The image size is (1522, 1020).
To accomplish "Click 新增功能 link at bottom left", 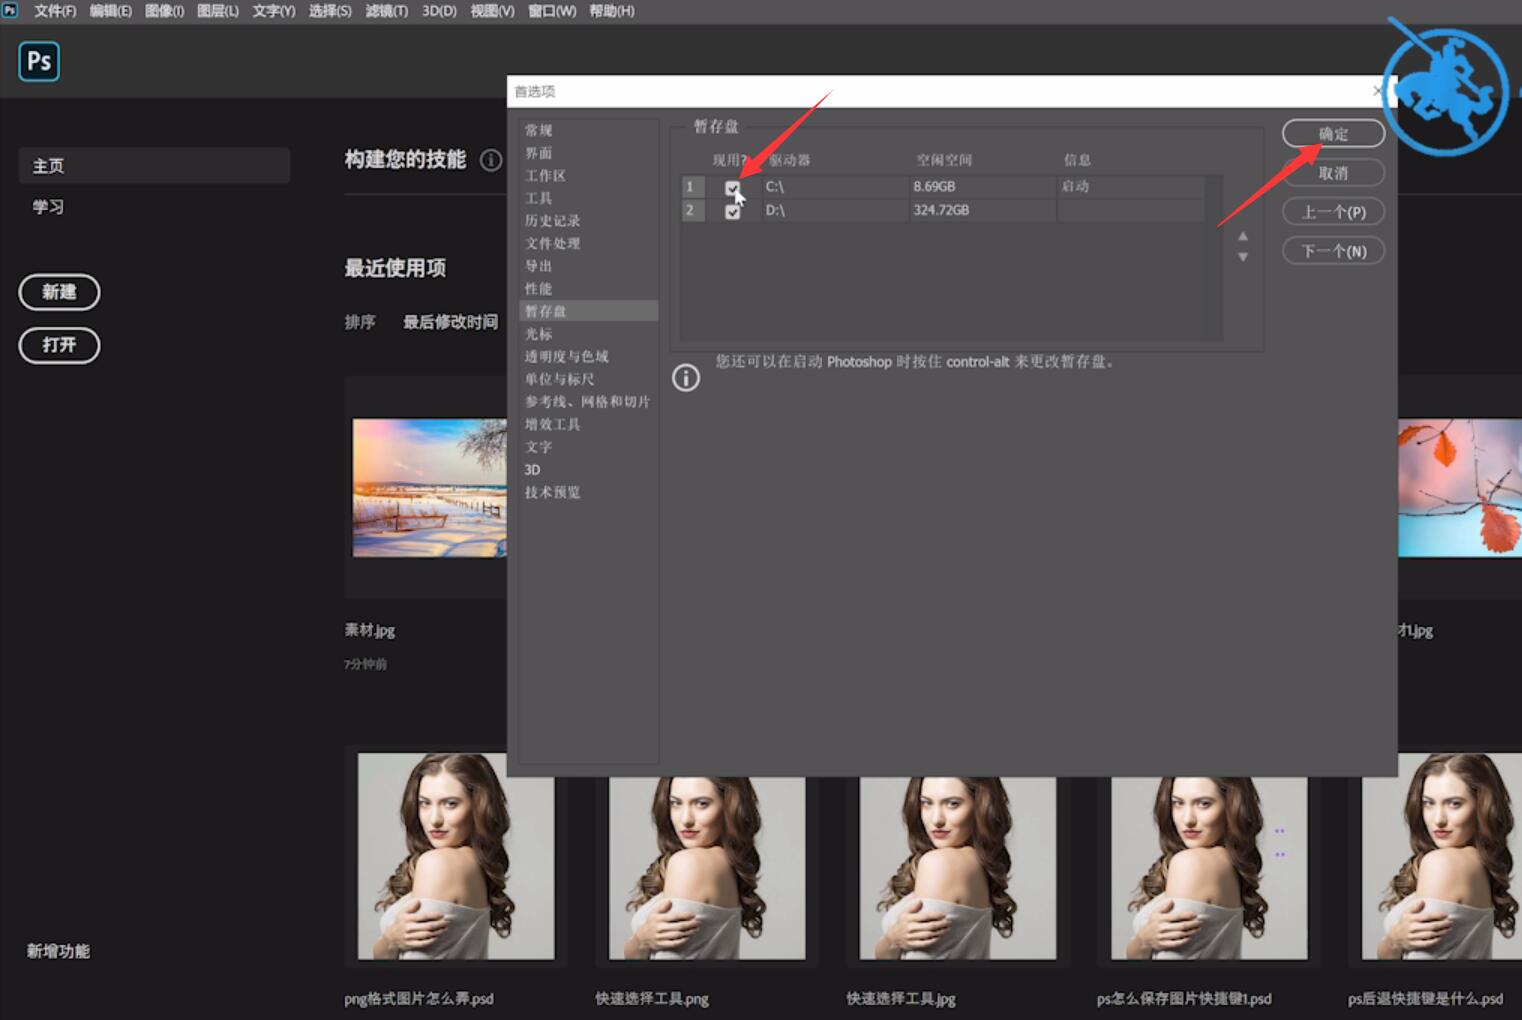I will pos(58,951).
